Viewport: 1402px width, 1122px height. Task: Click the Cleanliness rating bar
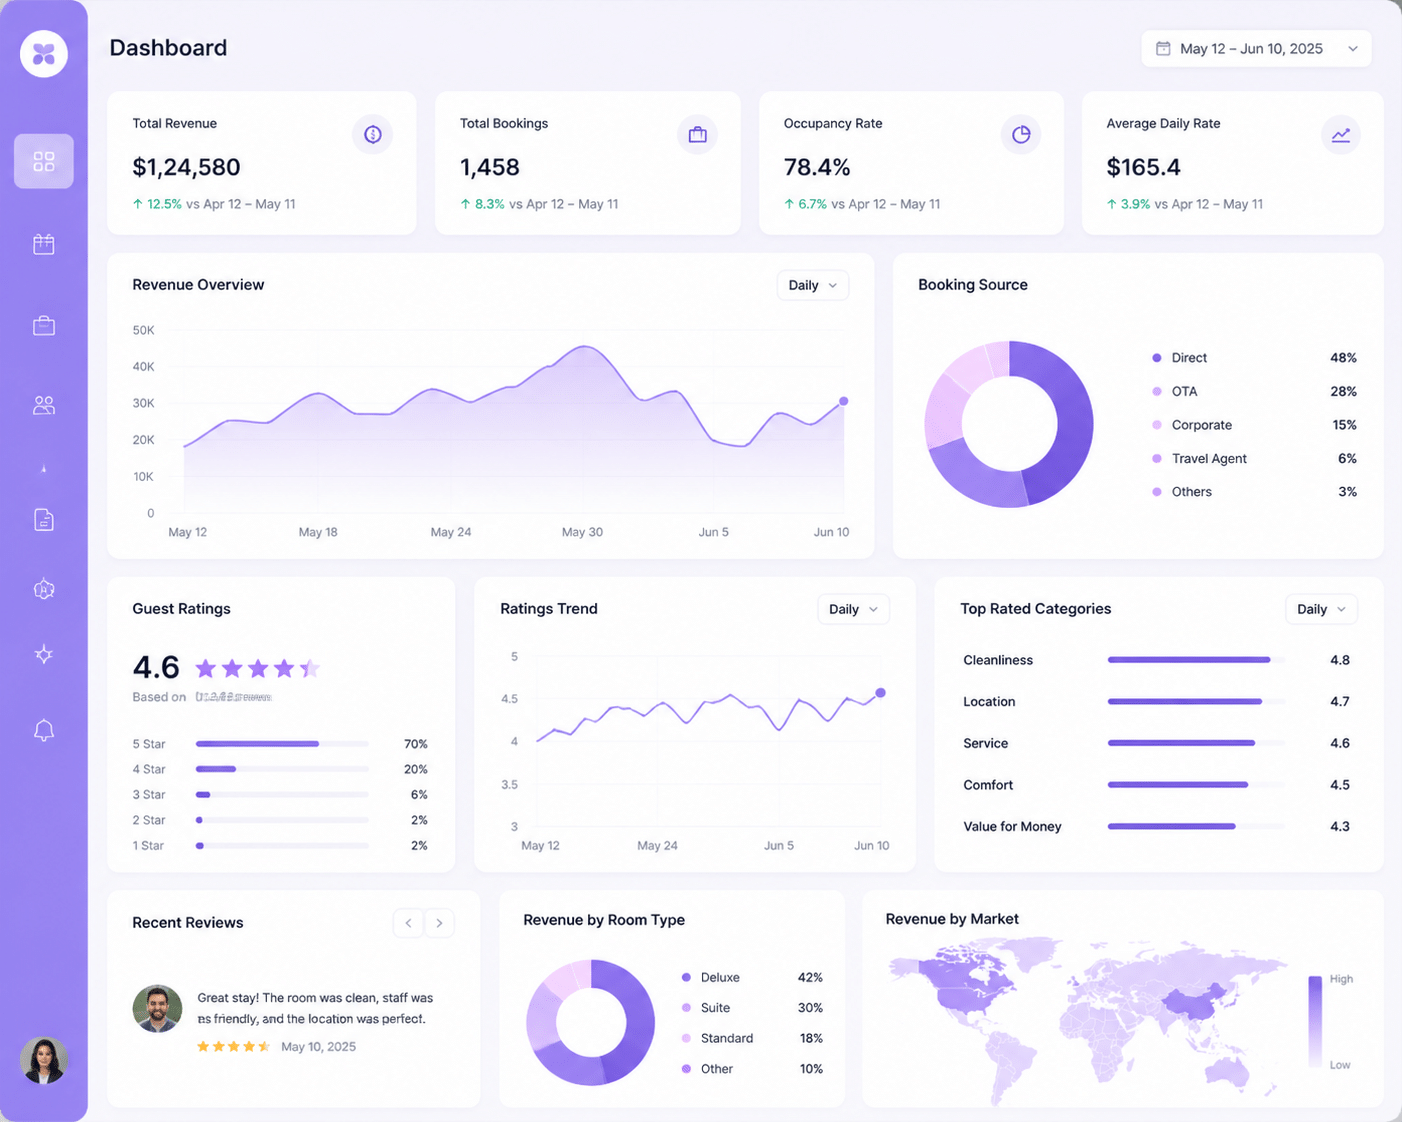point(1196,660)
